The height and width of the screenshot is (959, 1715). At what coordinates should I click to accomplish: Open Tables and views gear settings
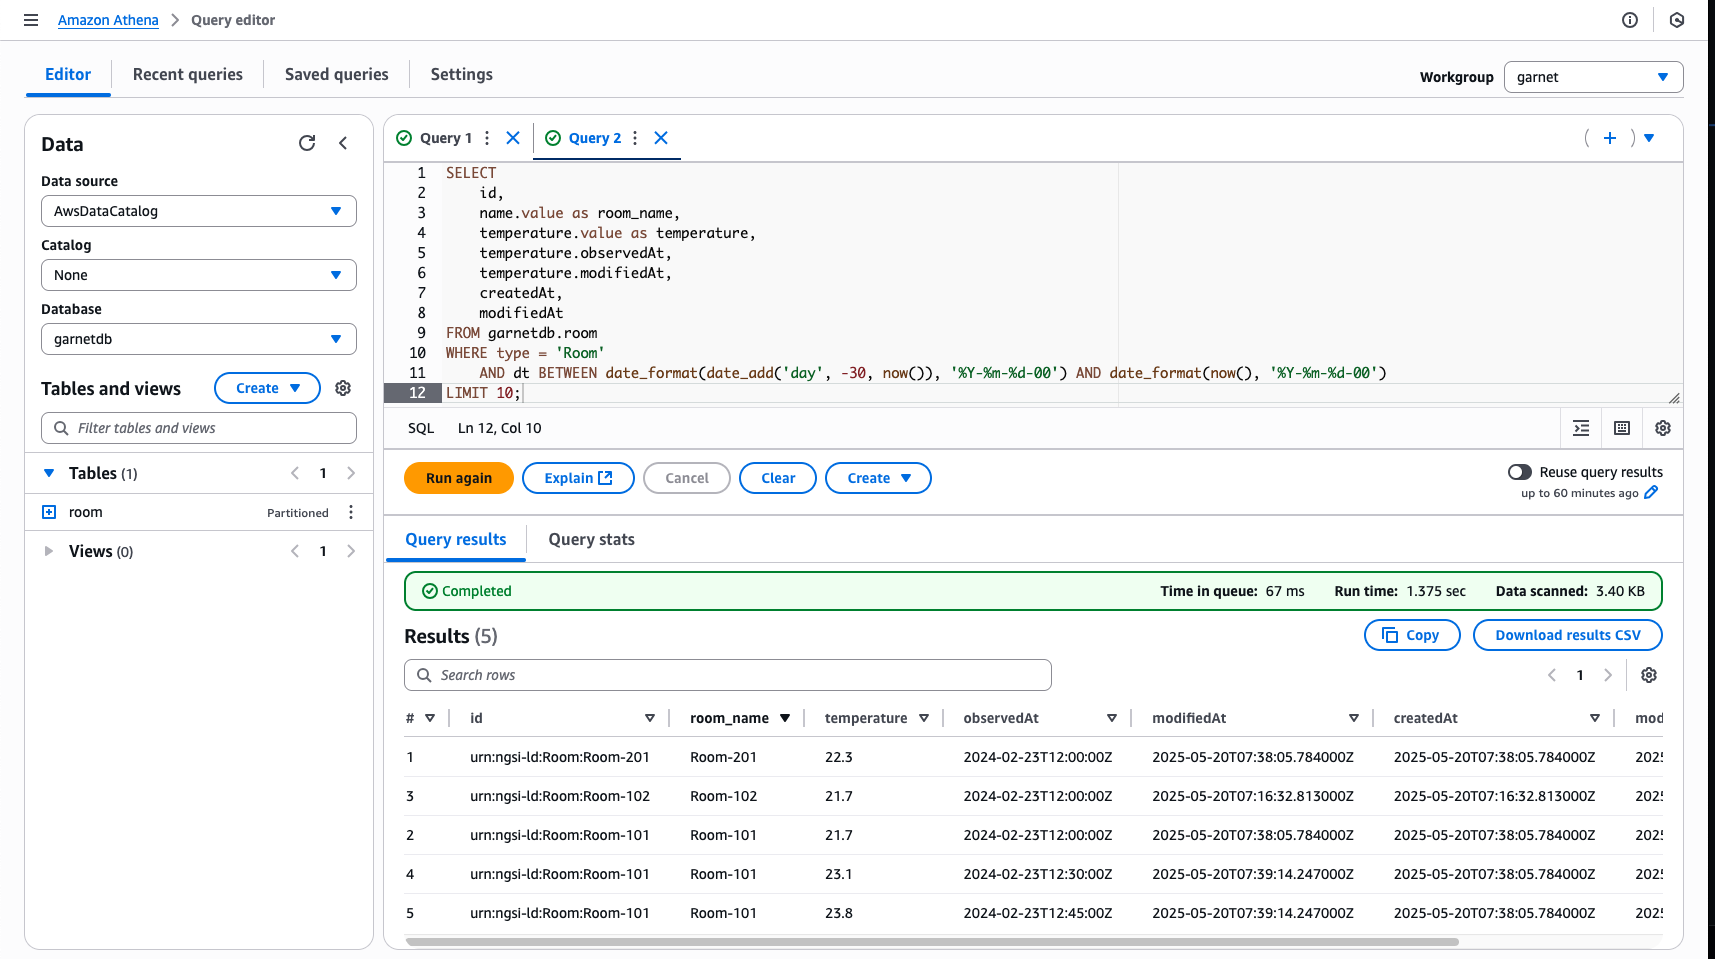click(343, 388)
